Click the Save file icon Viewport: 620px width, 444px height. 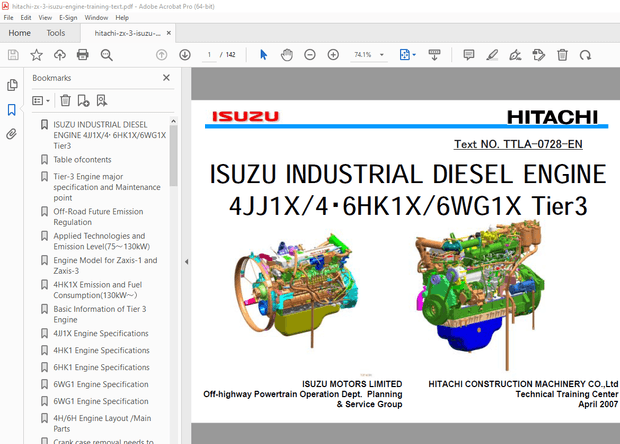(13, 55)
